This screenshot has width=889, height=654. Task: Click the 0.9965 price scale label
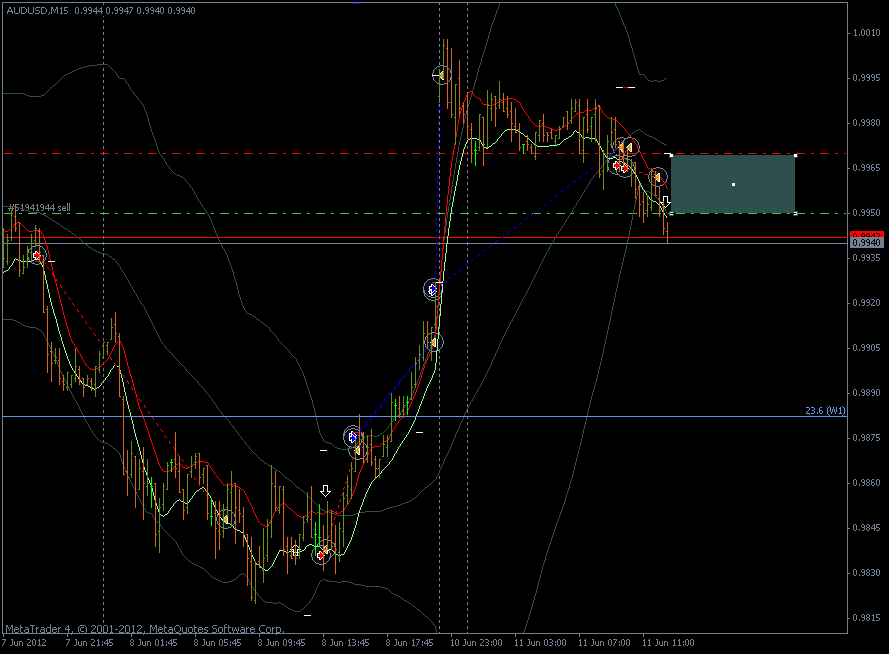coord(867,168)
